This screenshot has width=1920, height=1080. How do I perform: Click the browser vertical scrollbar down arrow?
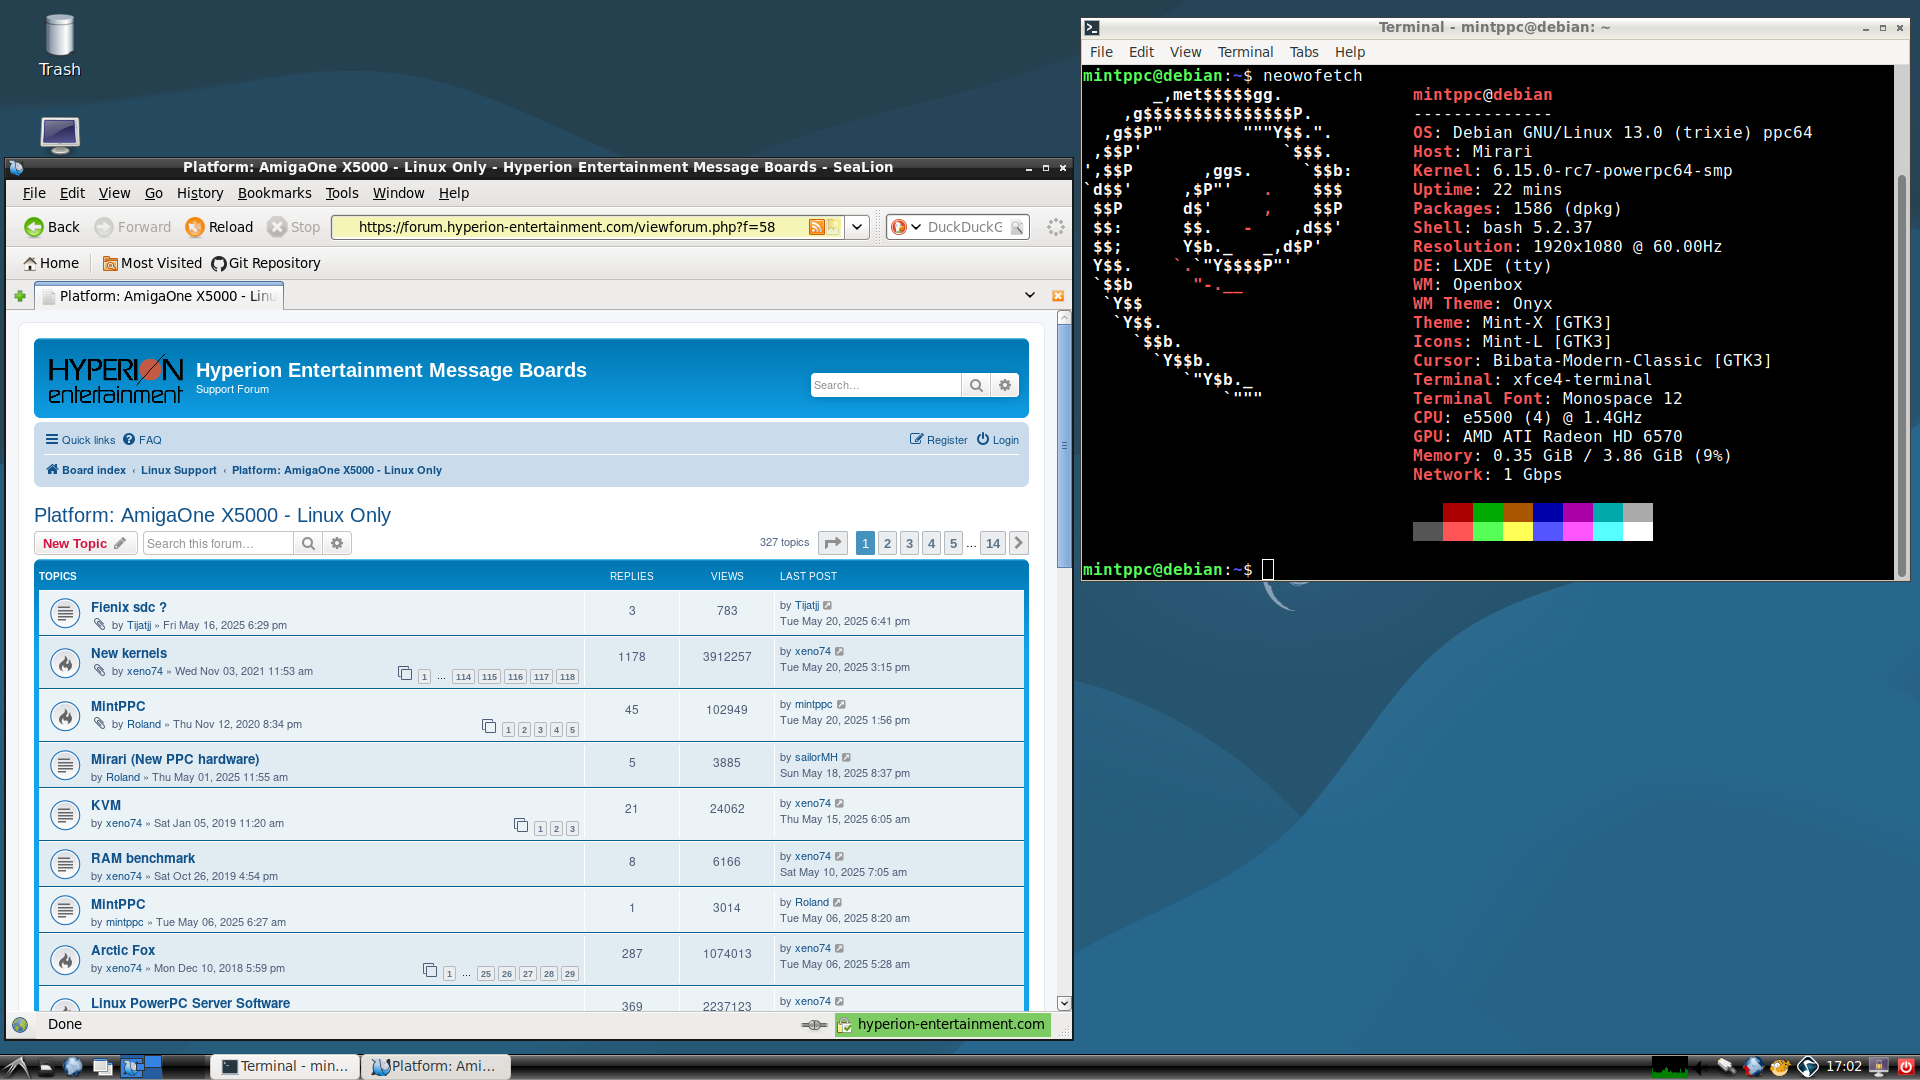(1064, 1003)
